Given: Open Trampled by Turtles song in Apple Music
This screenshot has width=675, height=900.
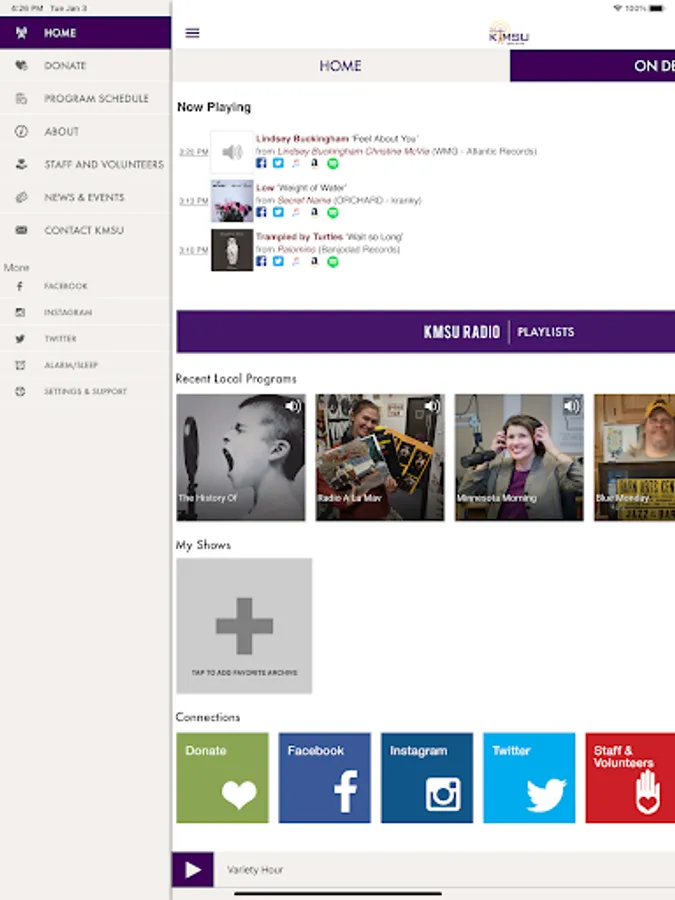Looking at the screenshot, I should (x=296, y=261).
